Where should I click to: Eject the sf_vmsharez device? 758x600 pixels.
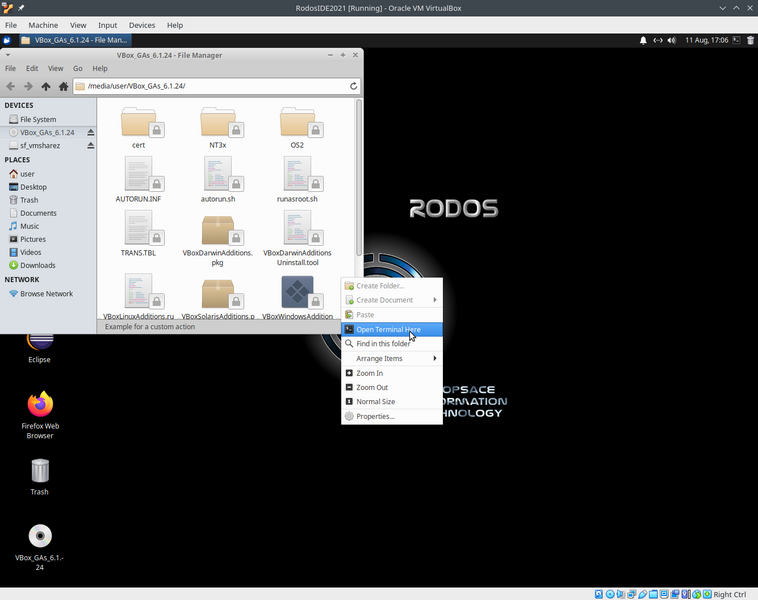click(90, 146)
